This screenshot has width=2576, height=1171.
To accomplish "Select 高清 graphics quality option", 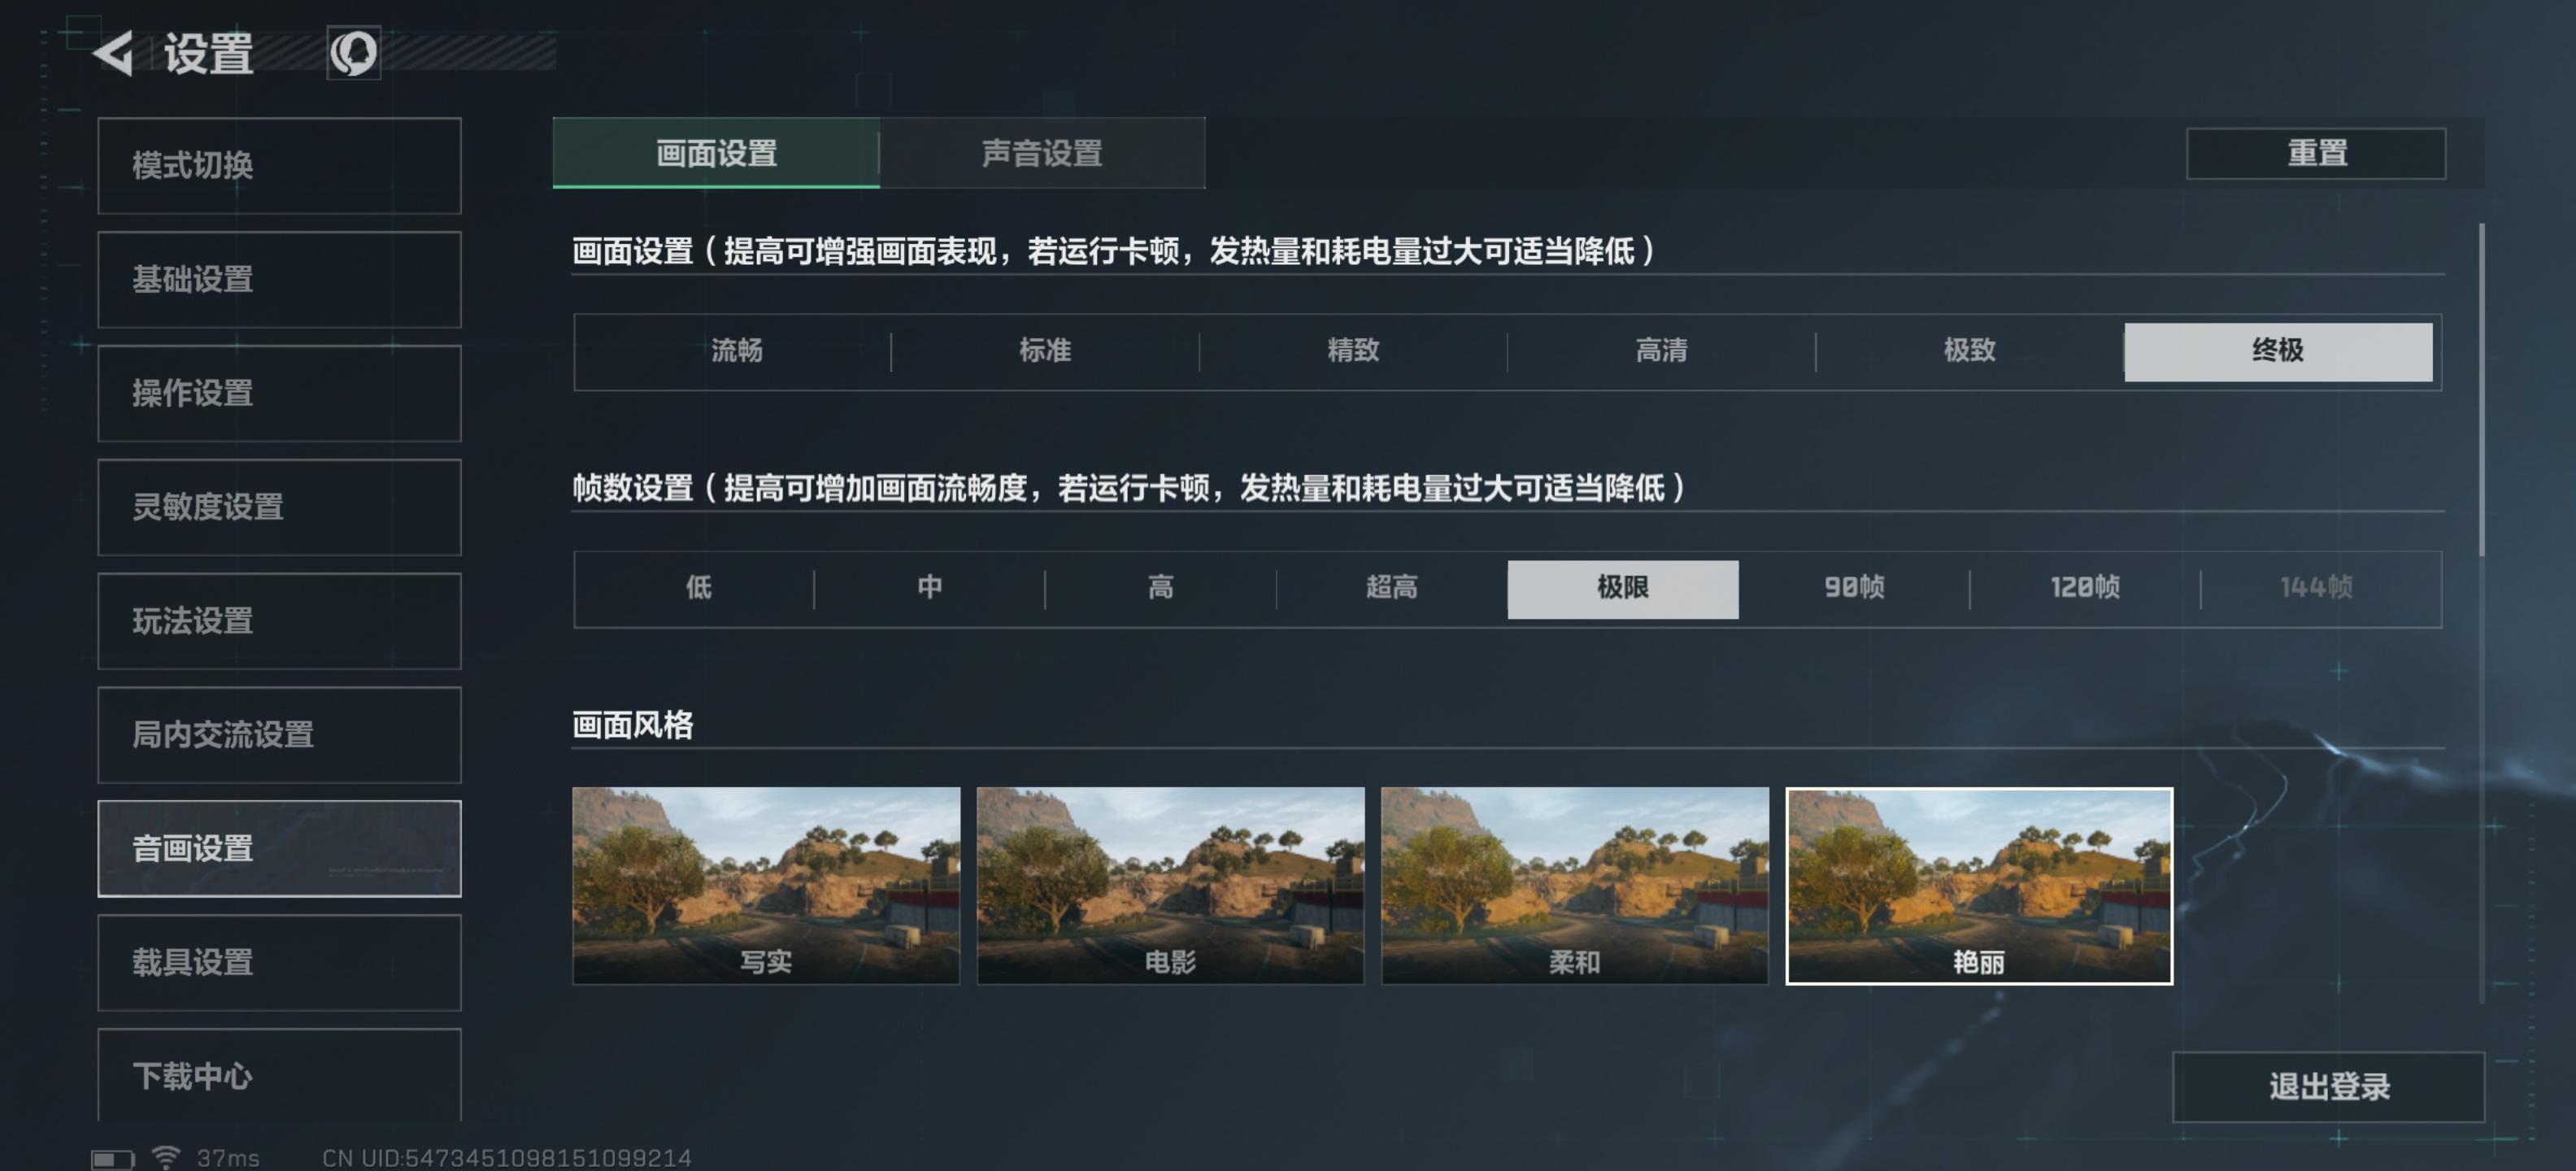I will click(x=1661, y=351).
